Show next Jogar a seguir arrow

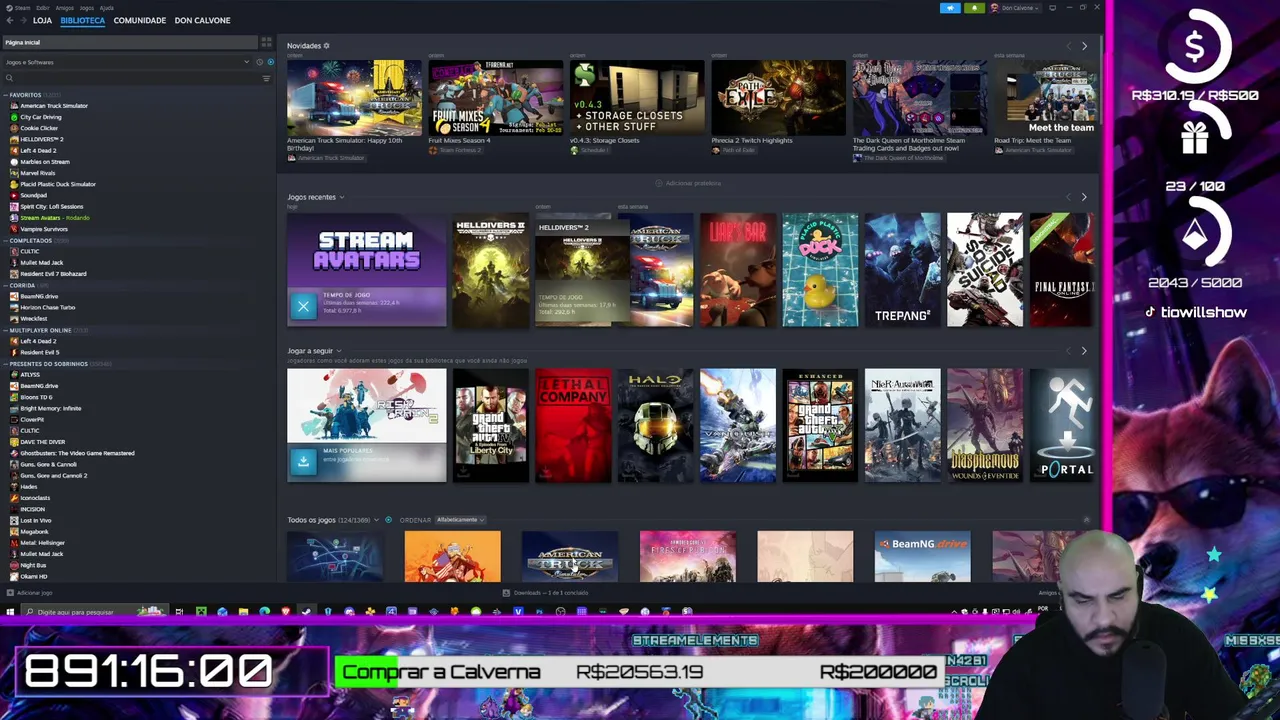pos(1084,351)
